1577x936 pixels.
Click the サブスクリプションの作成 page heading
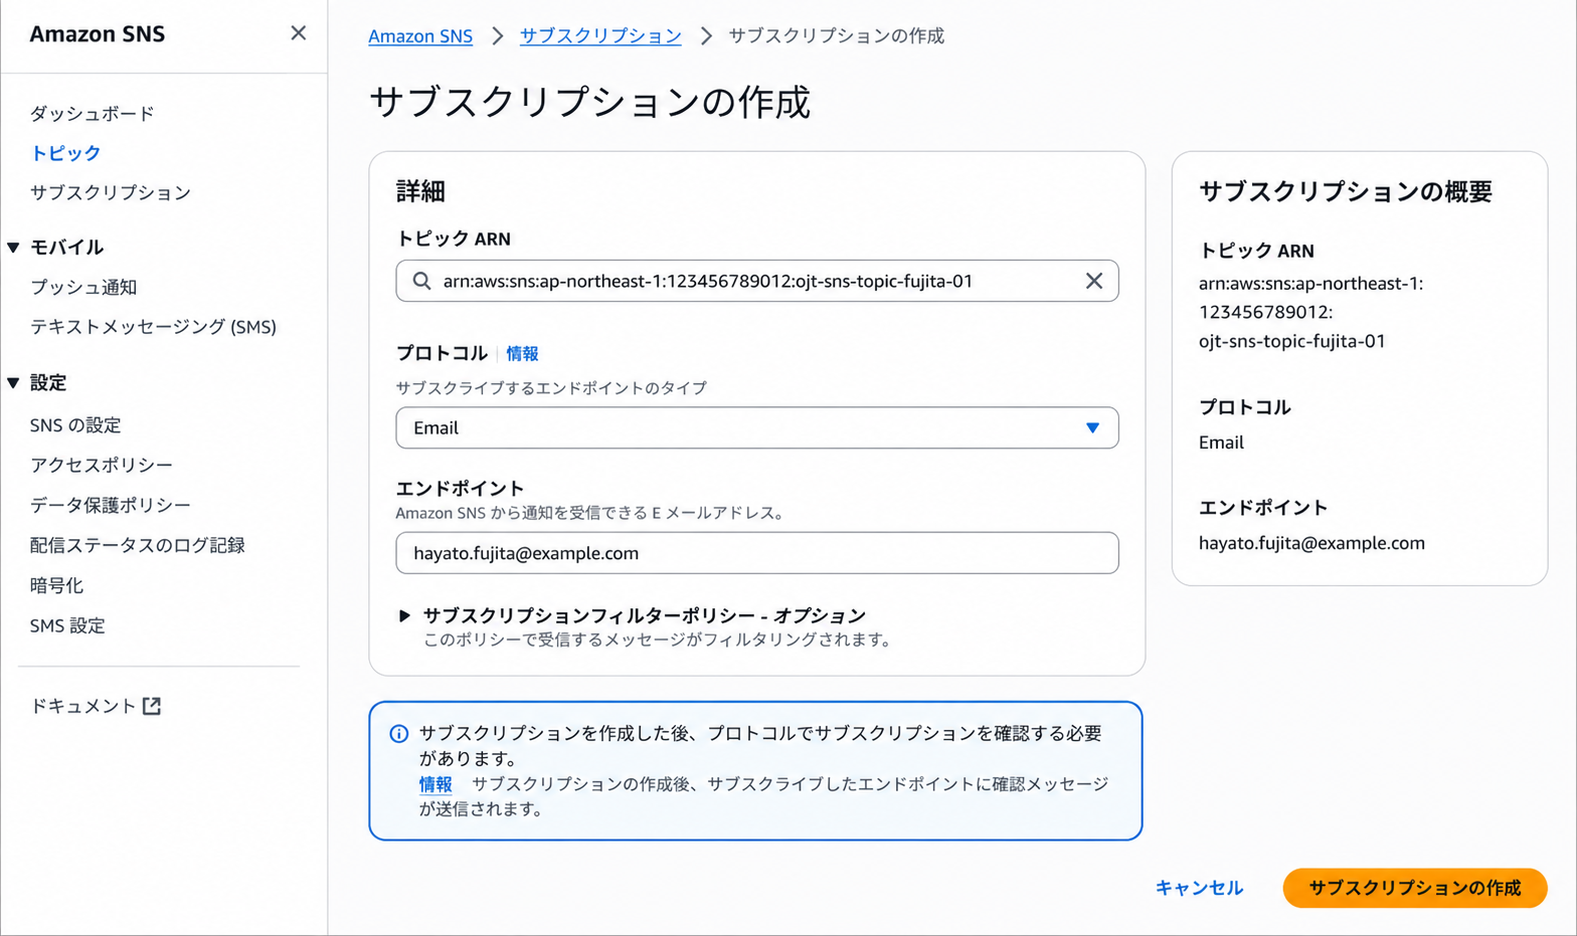click(590, 102)
